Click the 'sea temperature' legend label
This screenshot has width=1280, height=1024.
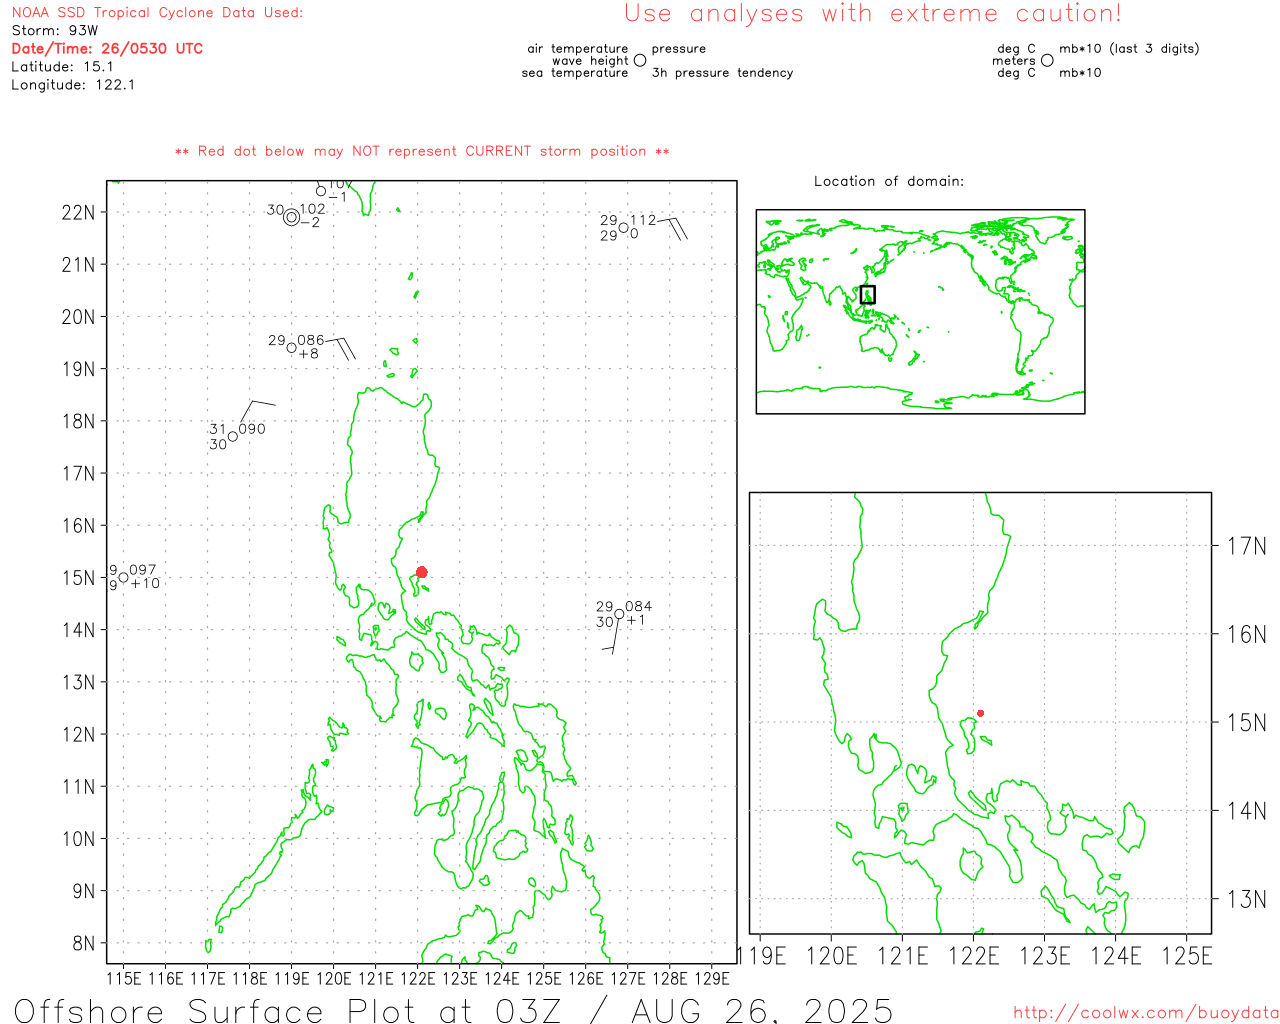575,72
